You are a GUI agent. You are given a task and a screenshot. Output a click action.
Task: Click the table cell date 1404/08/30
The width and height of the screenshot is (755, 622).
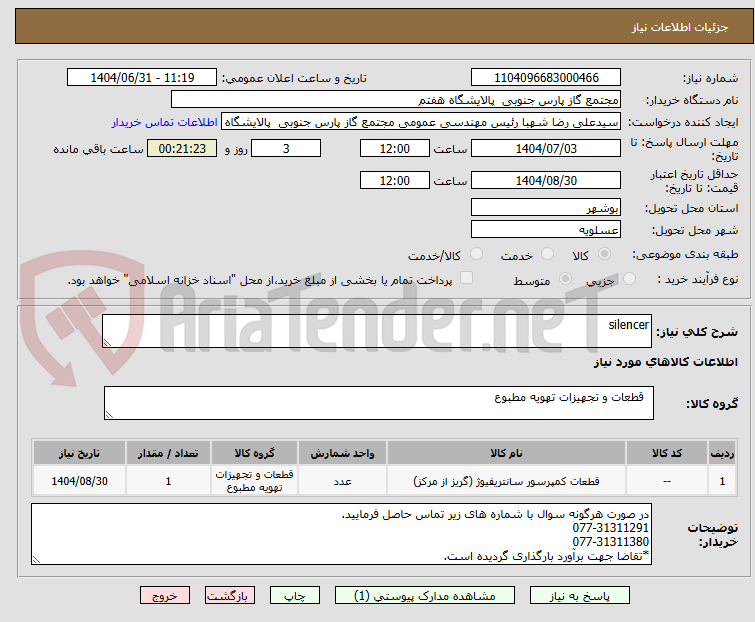[x=79, y=481]
